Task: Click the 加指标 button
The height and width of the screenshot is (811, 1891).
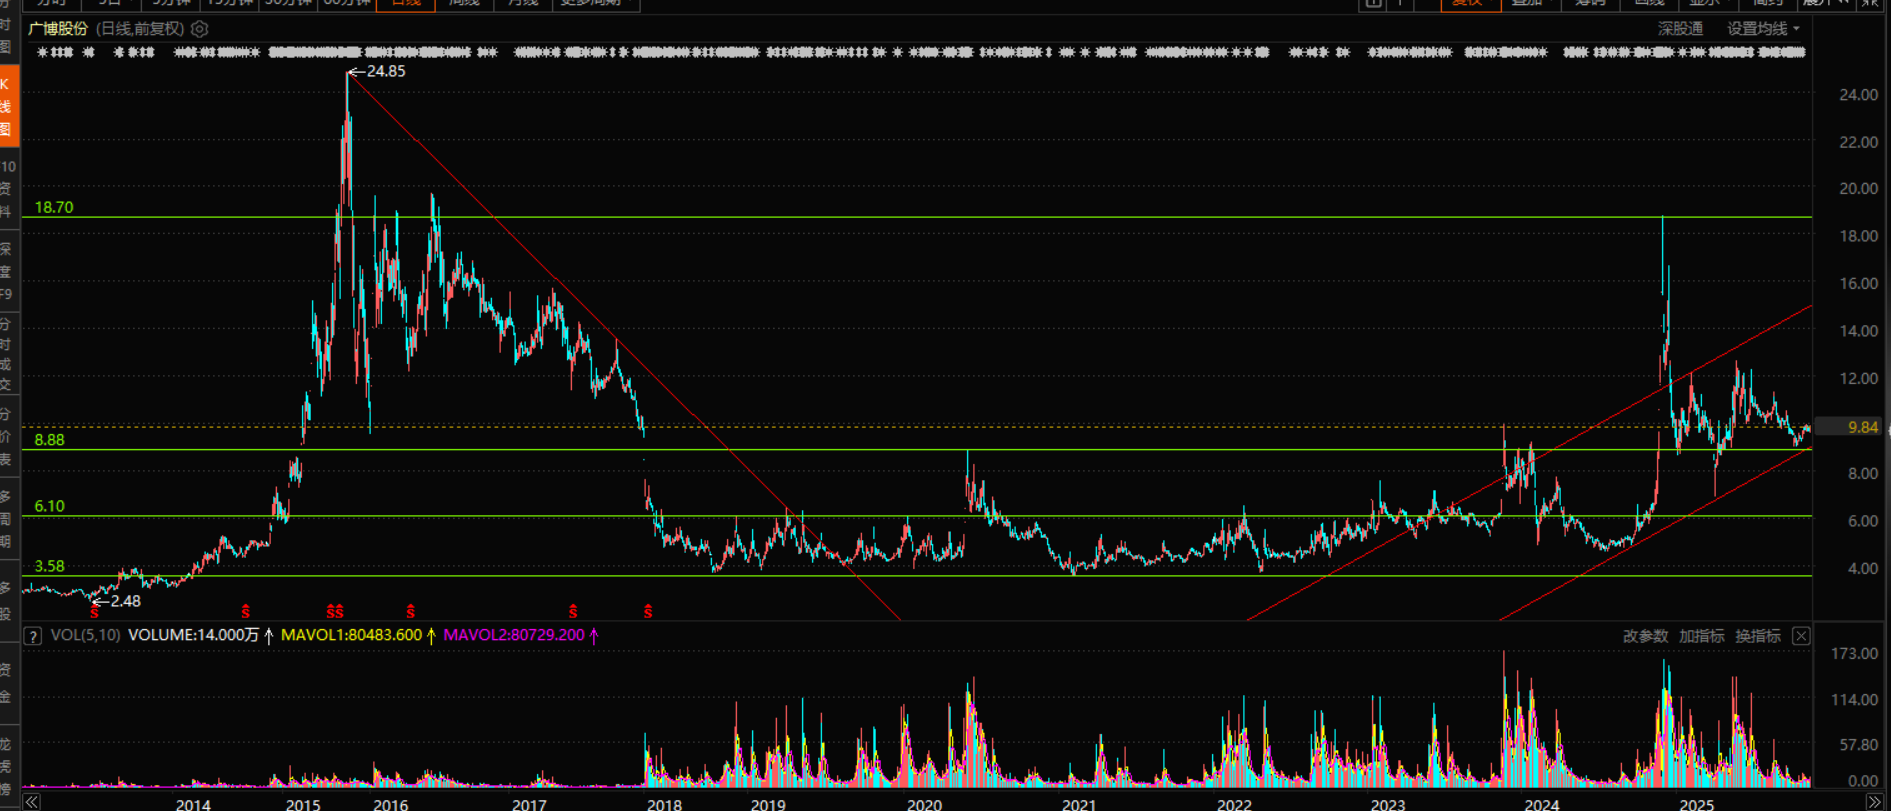Action: pyautogui.click(x=1702, y=636)
